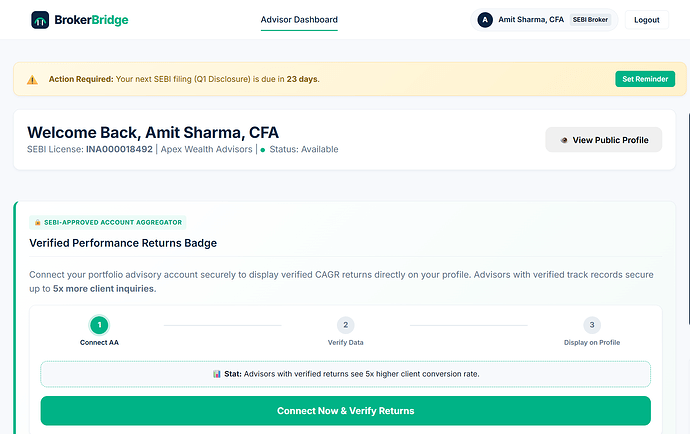Click the BrokerBridge brand name text

click(91, 20)
